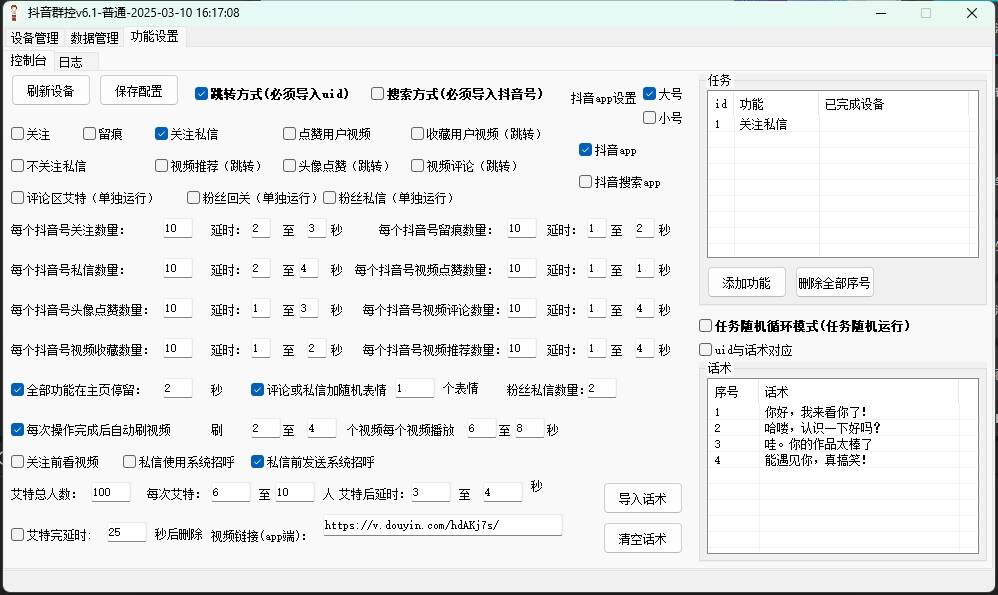Enable the 私信使用系统招呼 checkbox

point(130,462)
